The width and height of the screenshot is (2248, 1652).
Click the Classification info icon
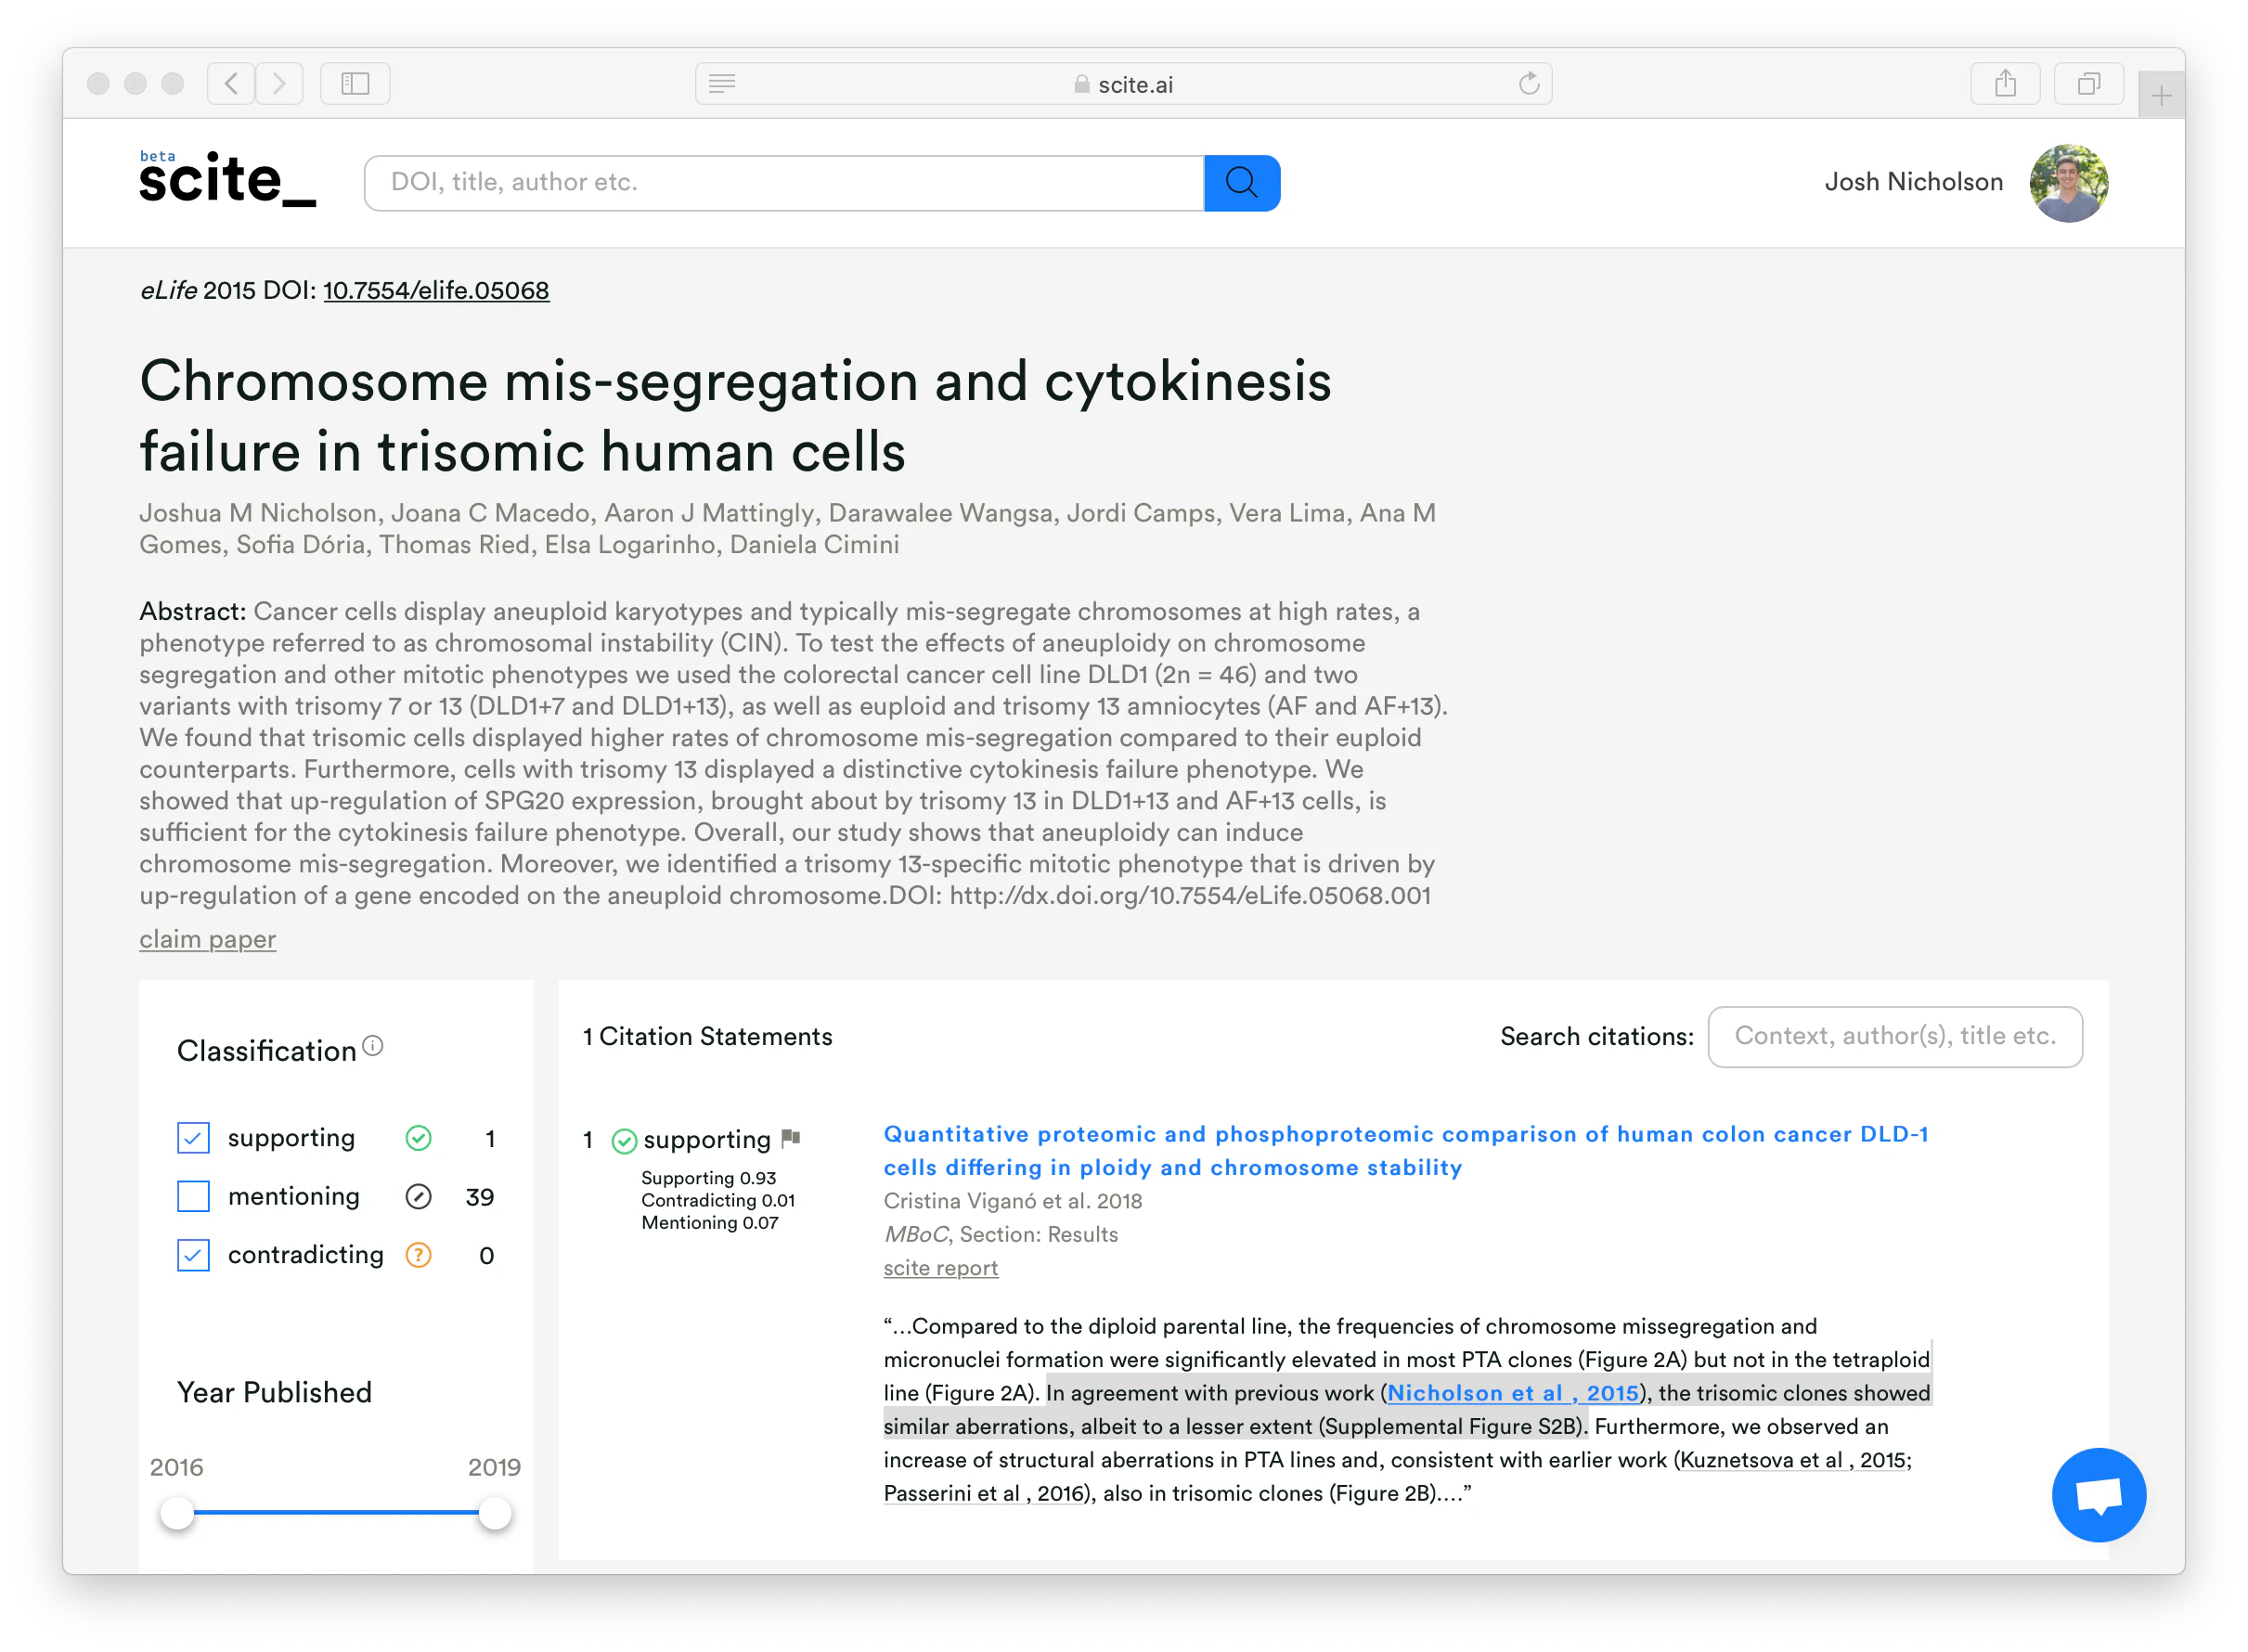pos(373,1046)
